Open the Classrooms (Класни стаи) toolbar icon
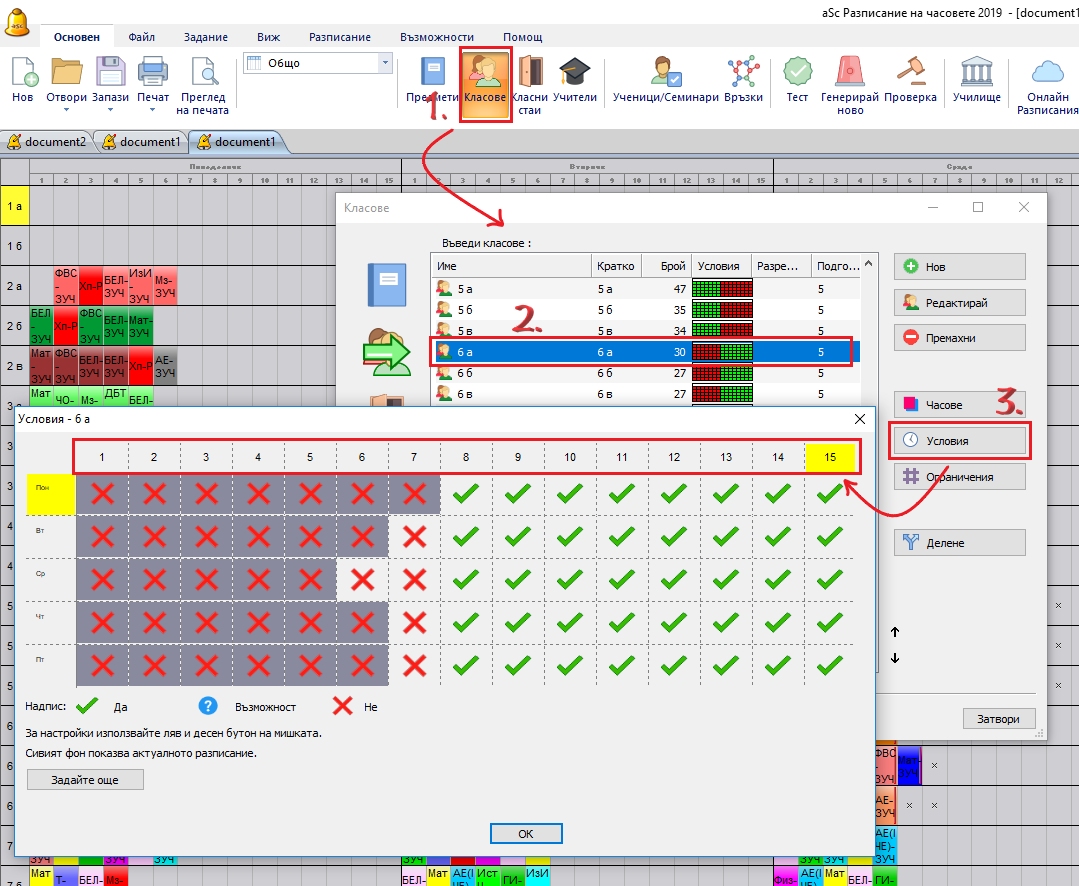This screenshot has height=886, width=1079. click(x=530, y=83)
